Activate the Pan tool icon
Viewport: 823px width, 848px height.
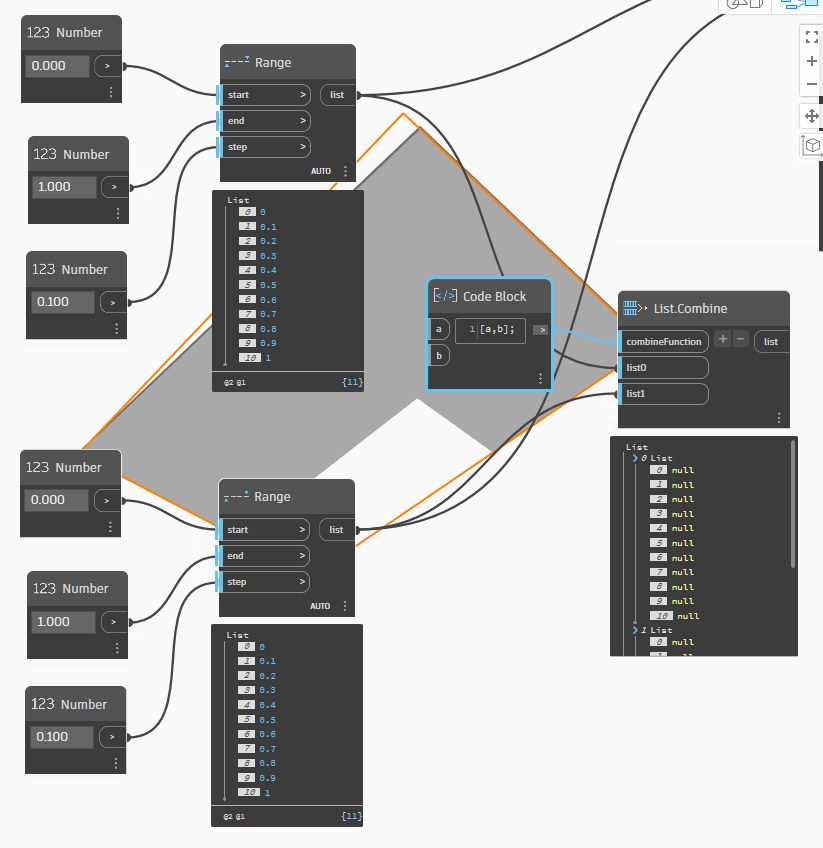tap(811, 116)
